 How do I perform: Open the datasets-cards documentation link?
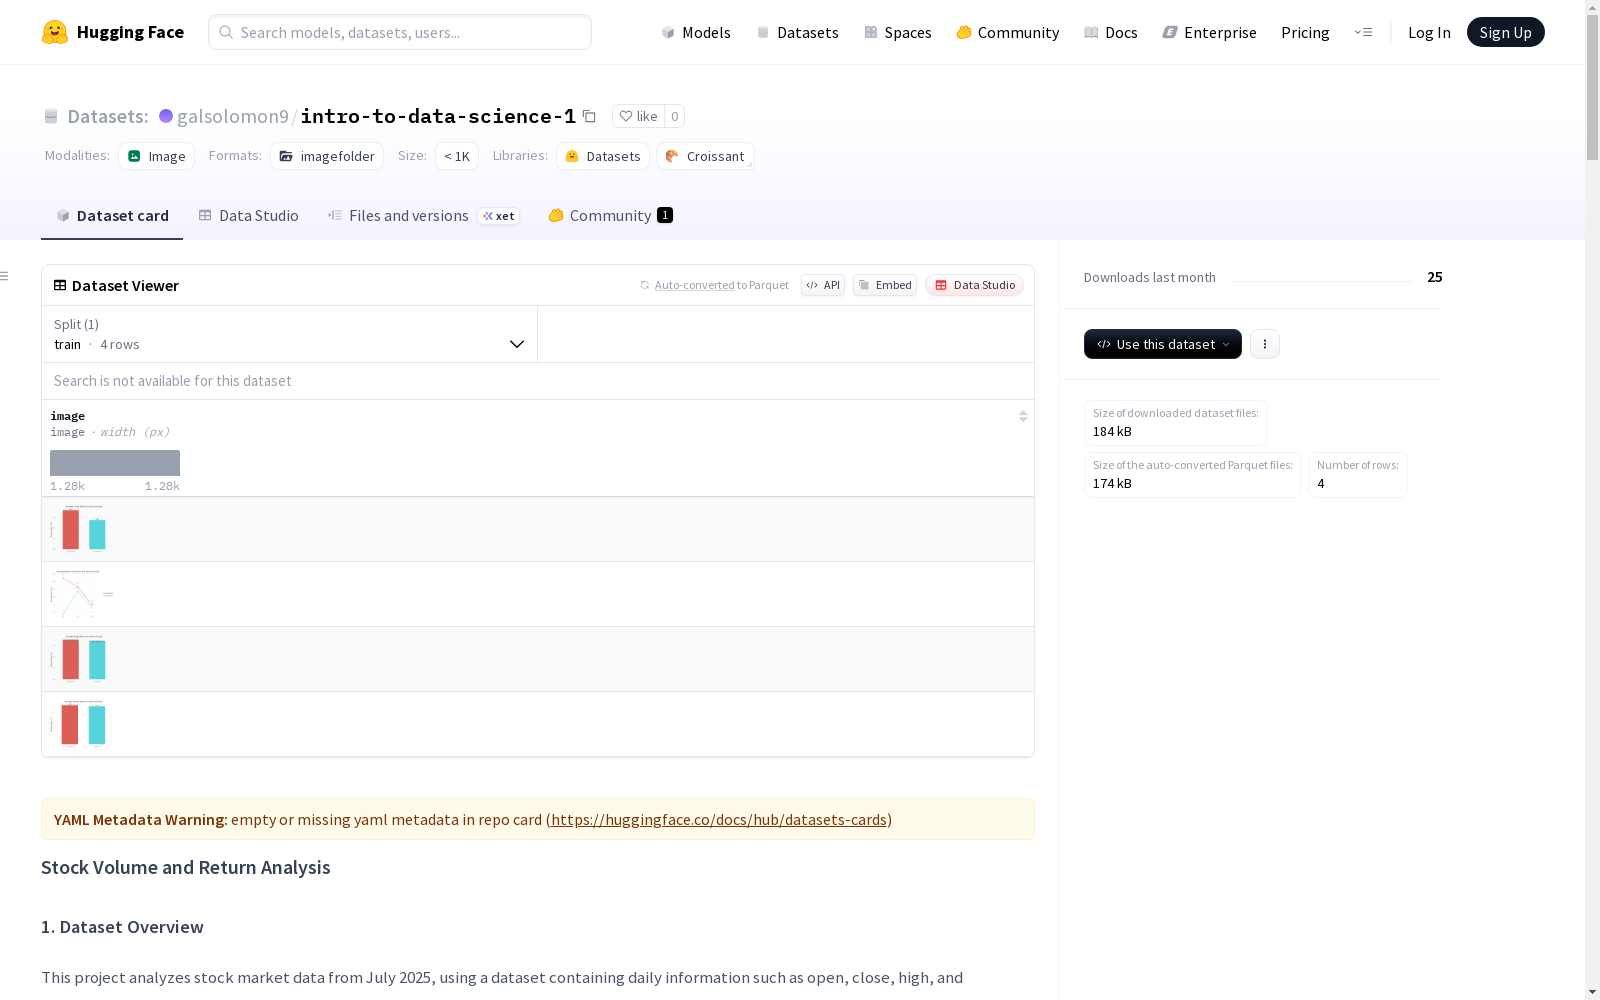tap(719, 820)
